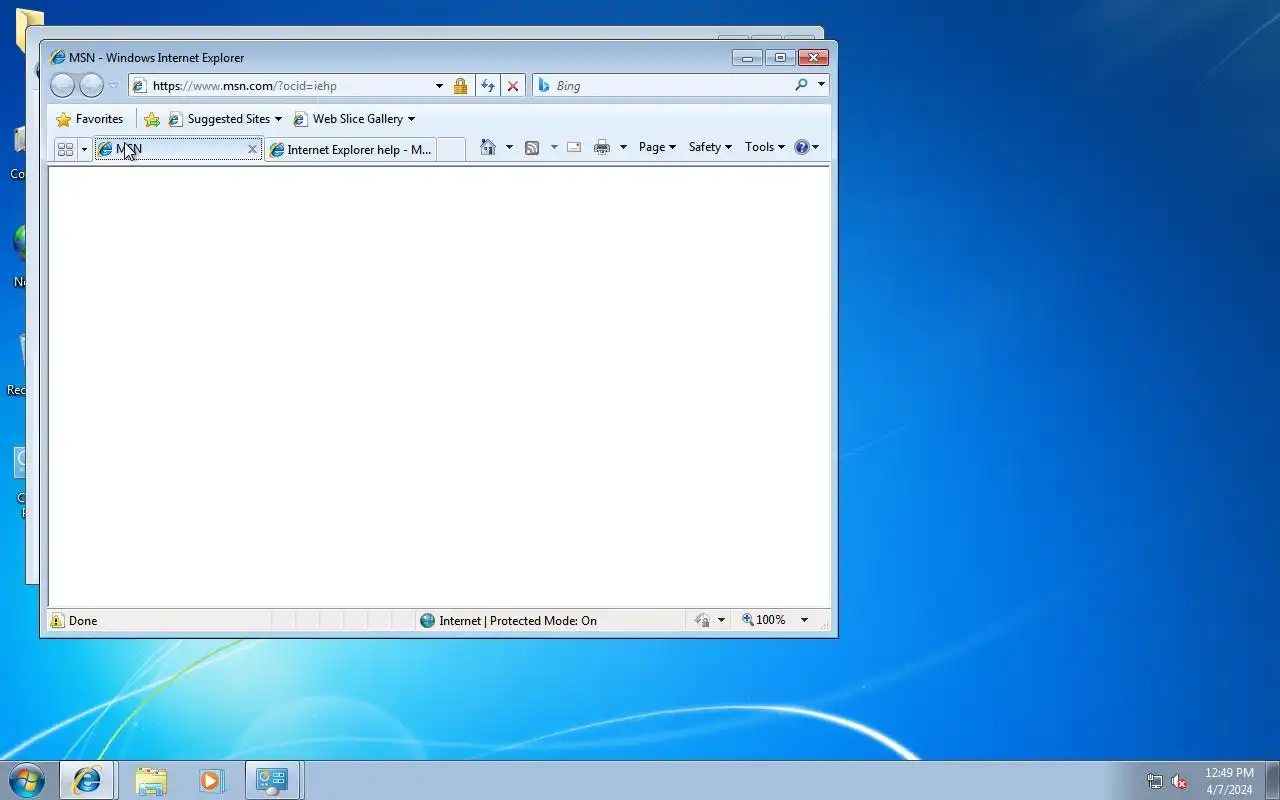Viewport: 1280px width, 800px height.
Task: Open Windows Media Player from the taskbar
Action: [211, 780]
